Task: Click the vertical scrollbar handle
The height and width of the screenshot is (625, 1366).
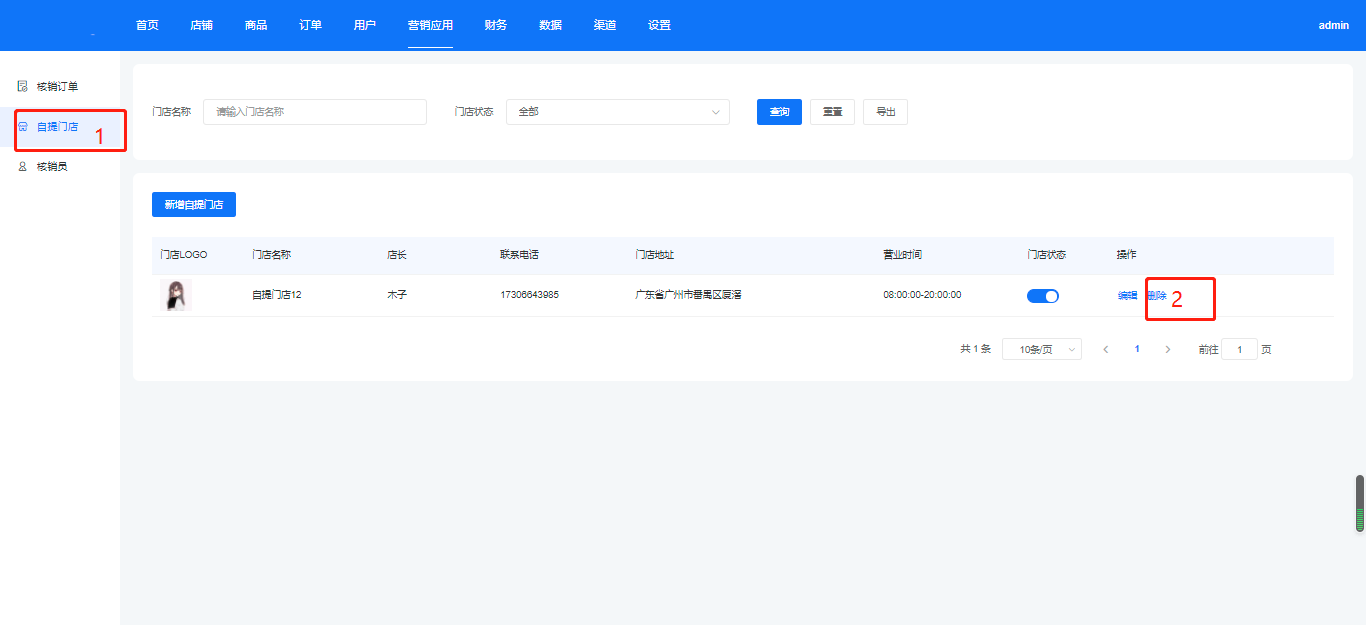Action: (x=1359, y=503)
